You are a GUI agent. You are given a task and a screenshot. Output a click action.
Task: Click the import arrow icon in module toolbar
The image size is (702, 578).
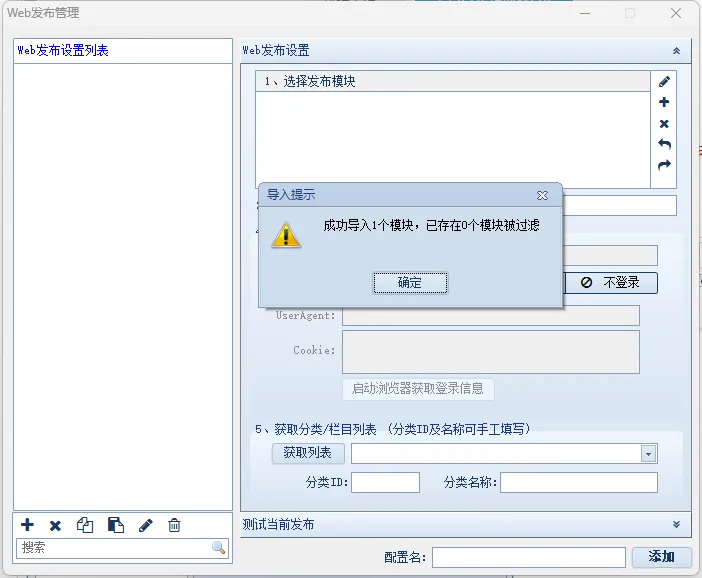coord(664,145)
